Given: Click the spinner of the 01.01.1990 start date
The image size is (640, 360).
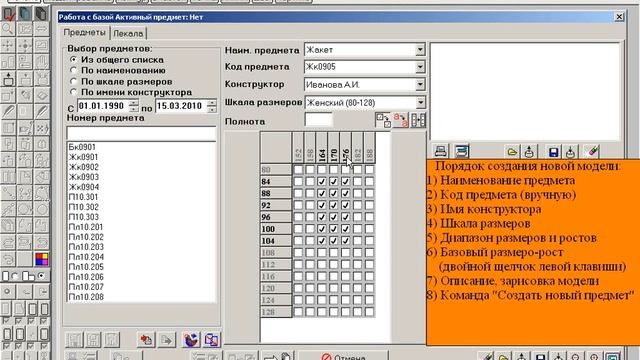Looking at the screenshot, I should coord(134,106).
